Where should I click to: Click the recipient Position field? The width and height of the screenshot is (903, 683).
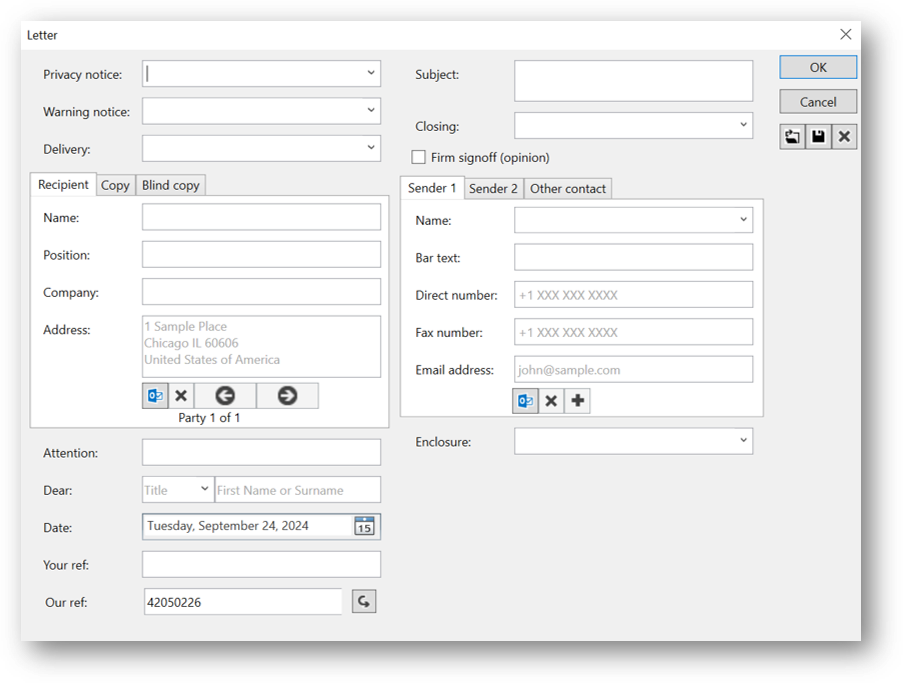point(261,255)
